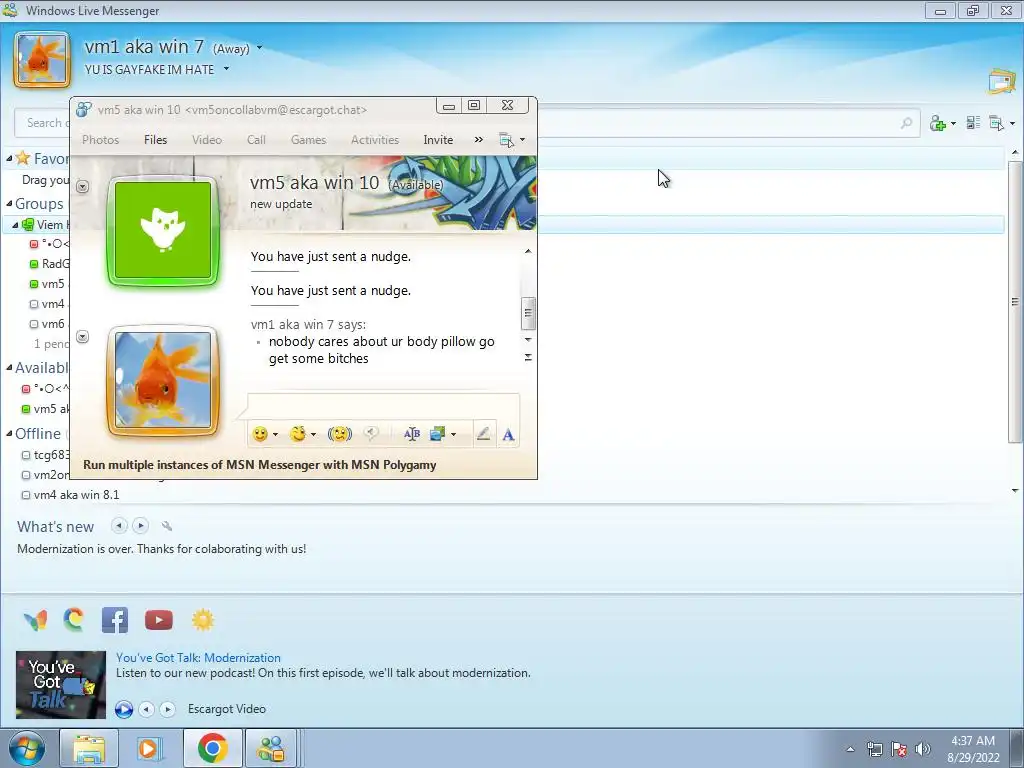Open the emoticon picker smiley icon
Image resolution: width=1024 pixels, height=768 pixels.
coord(260,434)
